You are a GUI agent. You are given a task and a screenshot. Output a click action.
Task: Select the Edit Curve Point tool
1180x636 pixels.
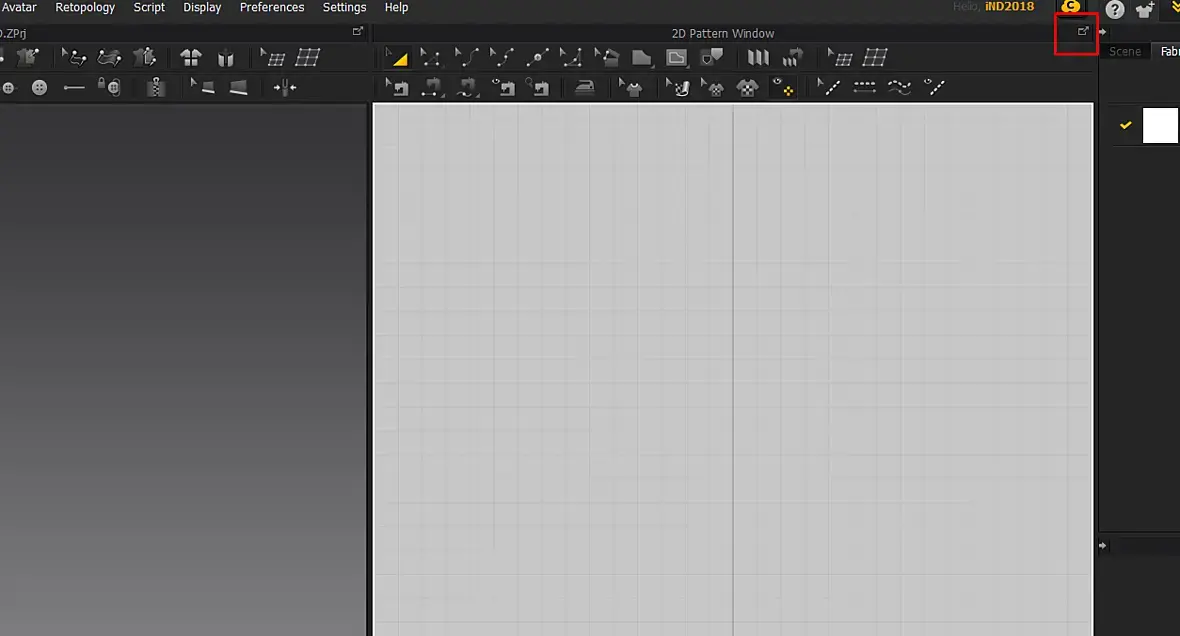pos(501,57)
